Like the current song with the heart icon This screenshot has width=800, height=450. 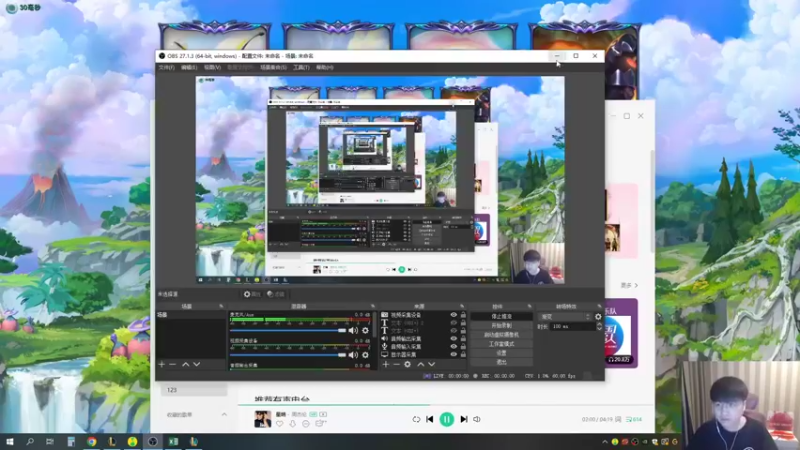280,423
